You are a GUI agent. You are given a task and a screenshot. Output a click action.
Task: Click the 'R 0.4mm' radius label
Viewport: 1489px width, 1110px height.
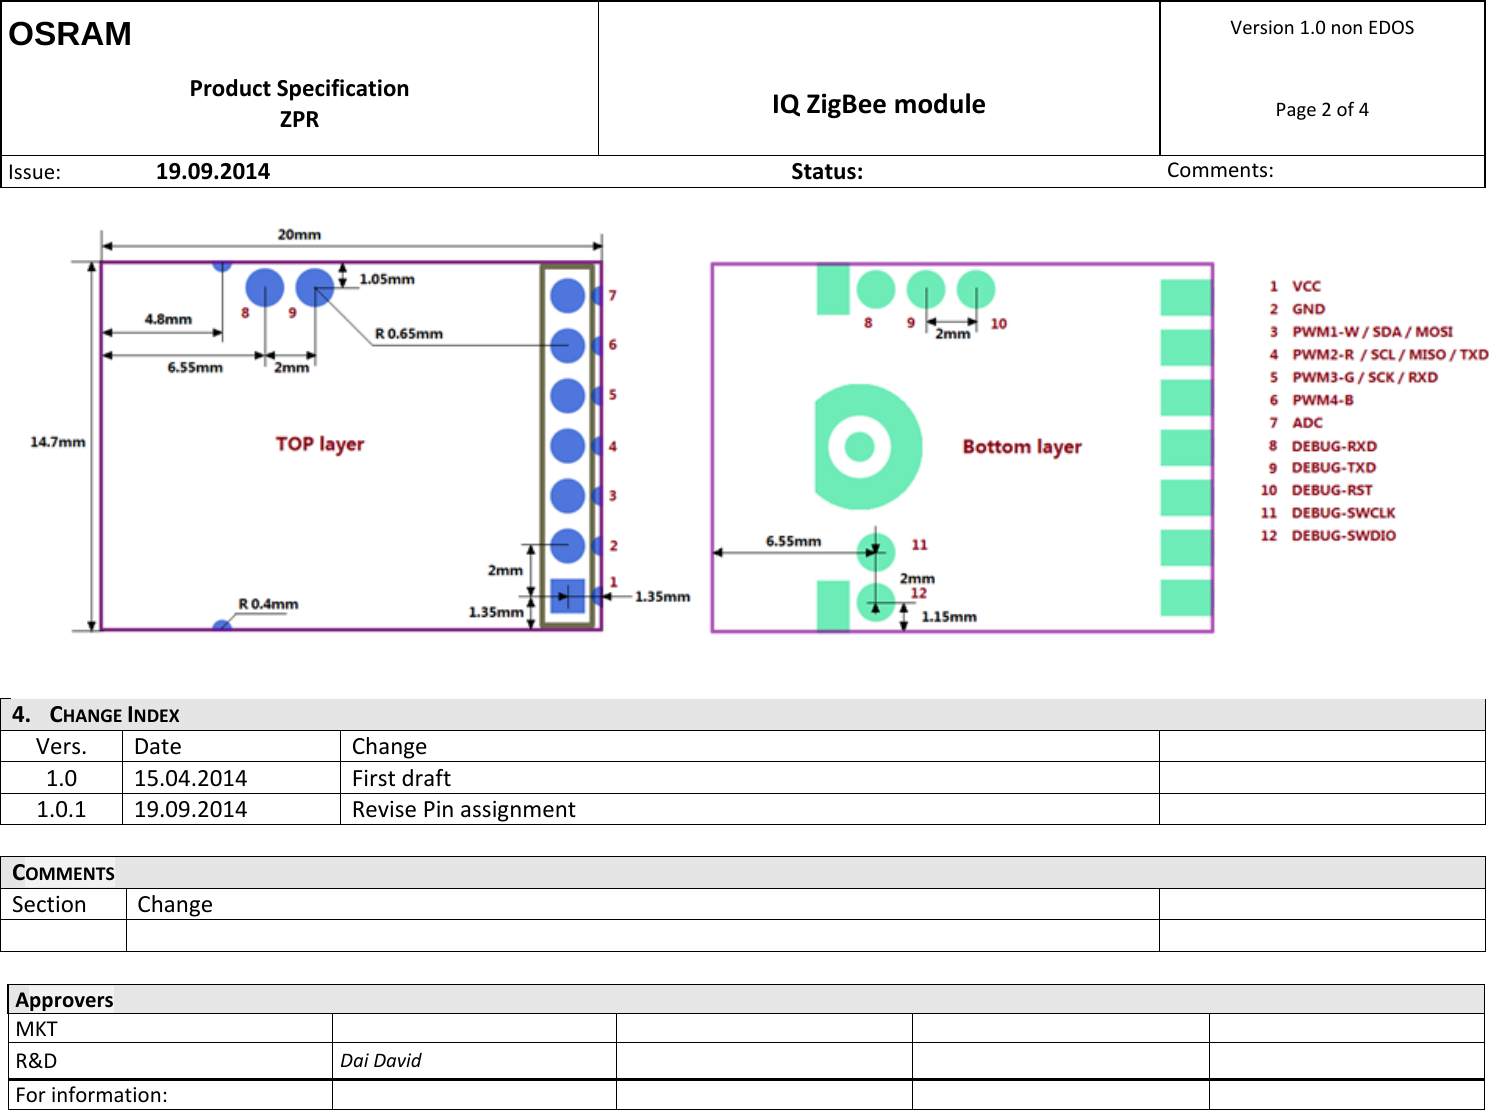click(268, 604)
